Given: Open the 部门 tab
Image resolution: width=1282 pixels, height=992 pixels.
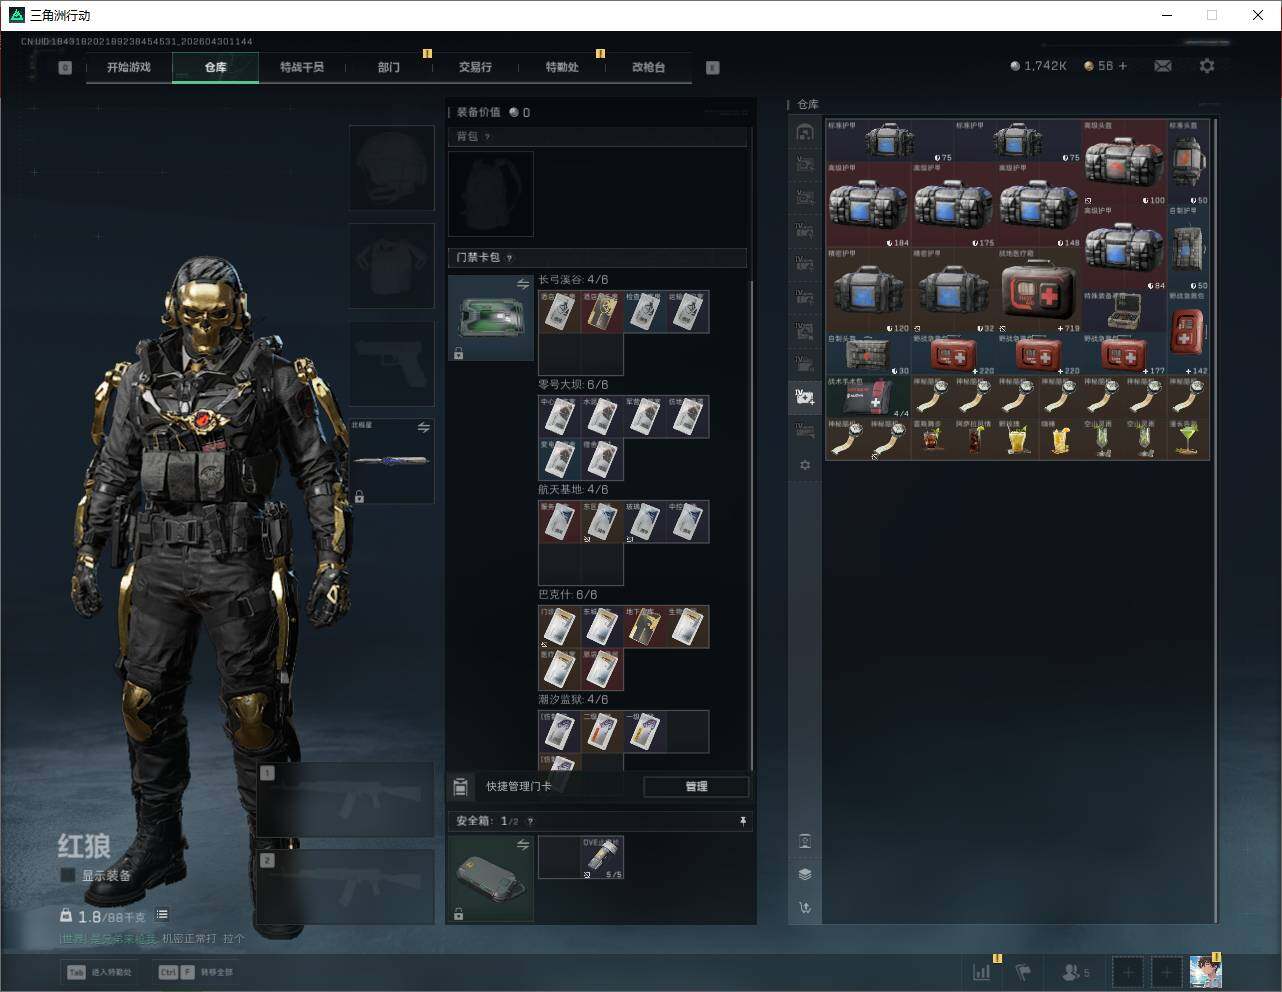Looking at the screenshot, I should coord(389,67).
